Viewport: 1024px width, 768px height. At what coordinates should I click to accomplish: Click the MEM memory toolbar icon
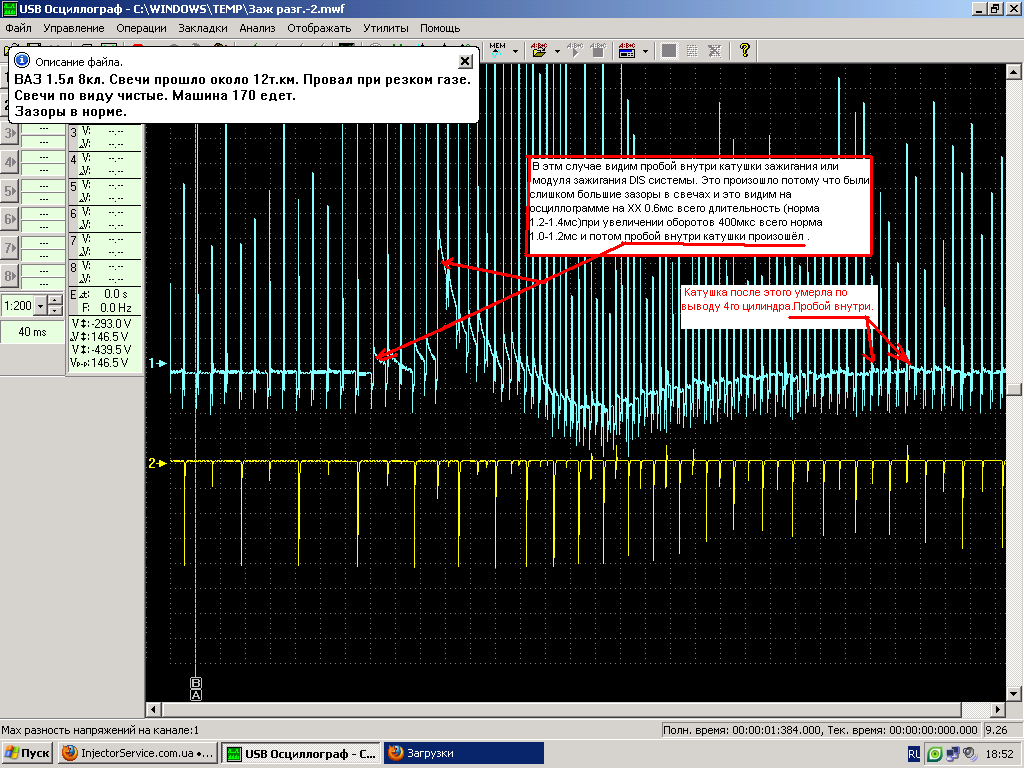coord(498,50)
